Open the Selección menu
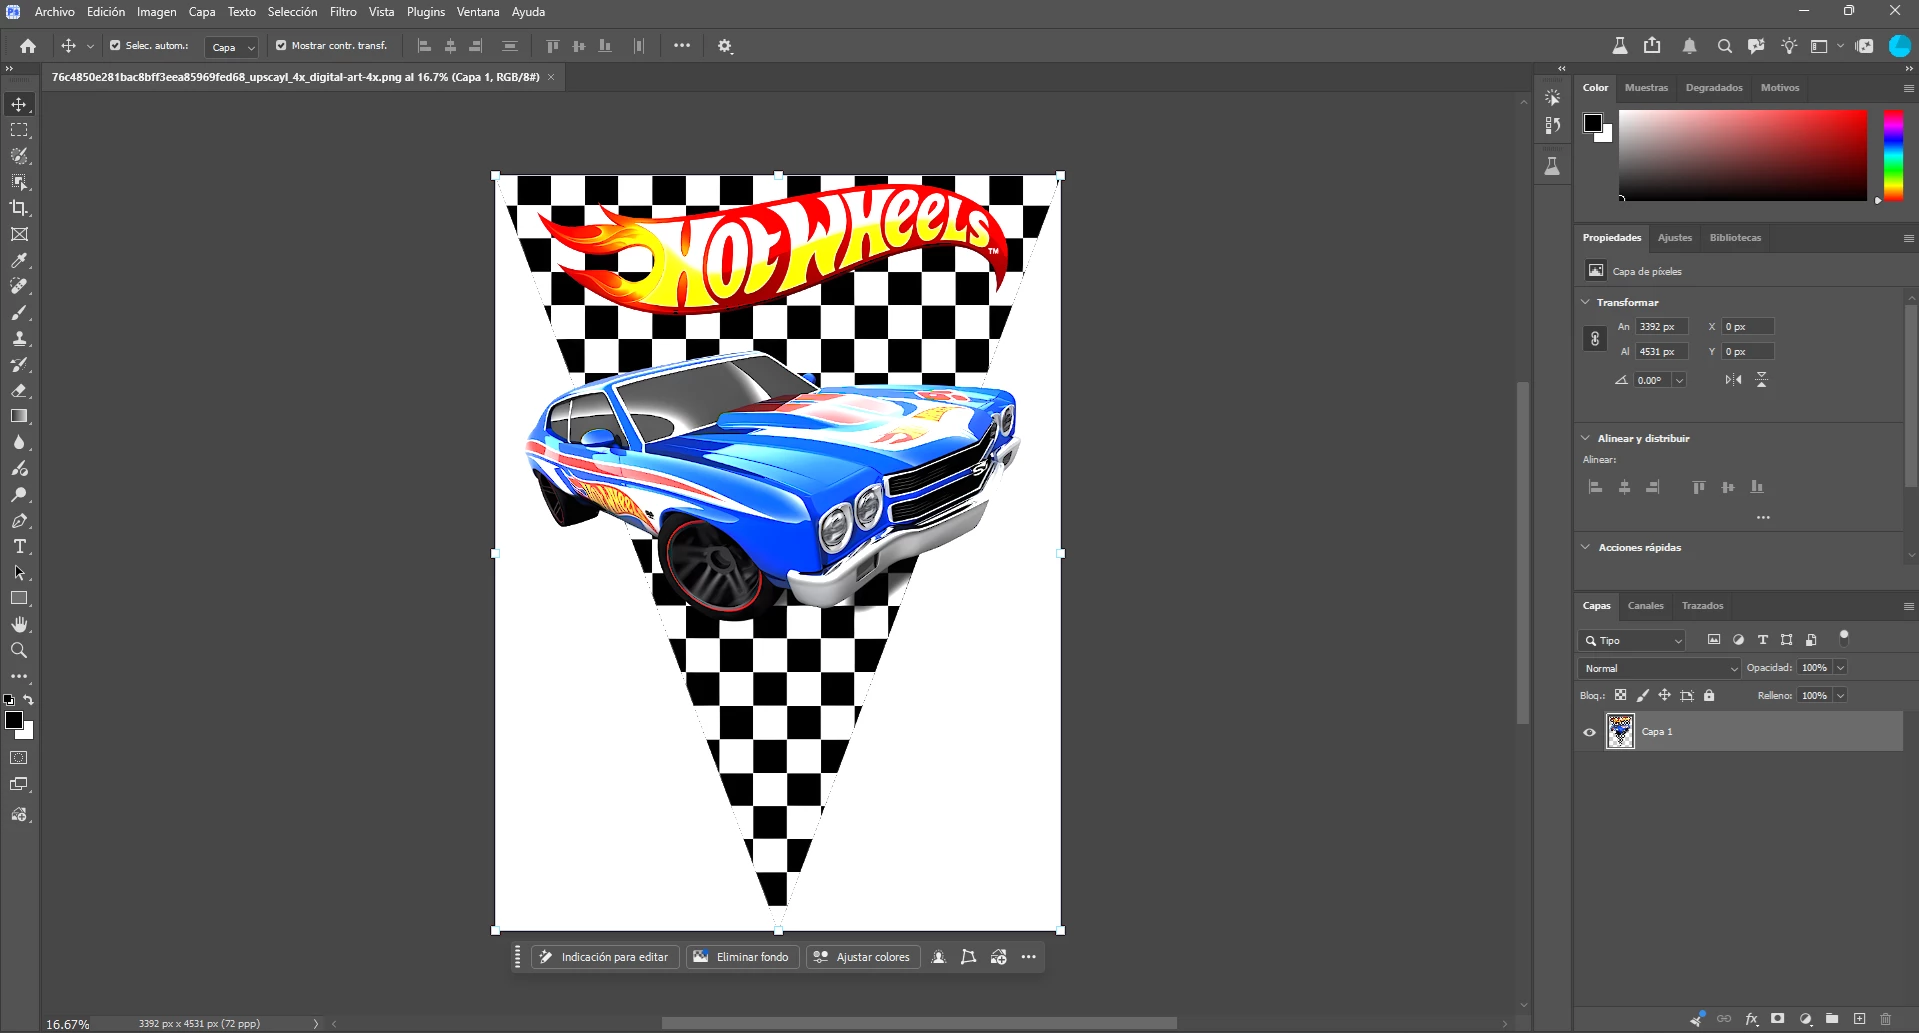This screenshot has width=1919, height=1033. [292, 12]
